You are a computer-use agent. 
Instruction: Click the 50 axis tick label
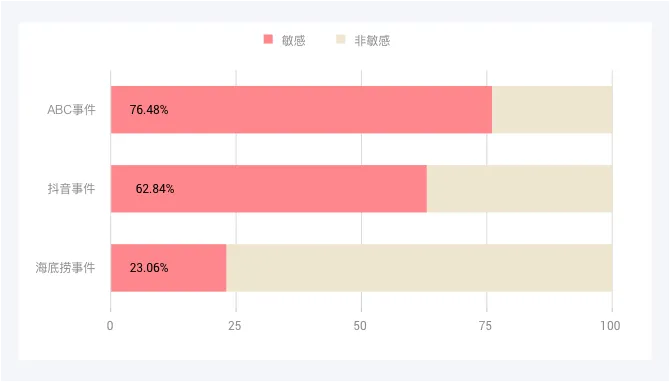(x=360, y=326)
